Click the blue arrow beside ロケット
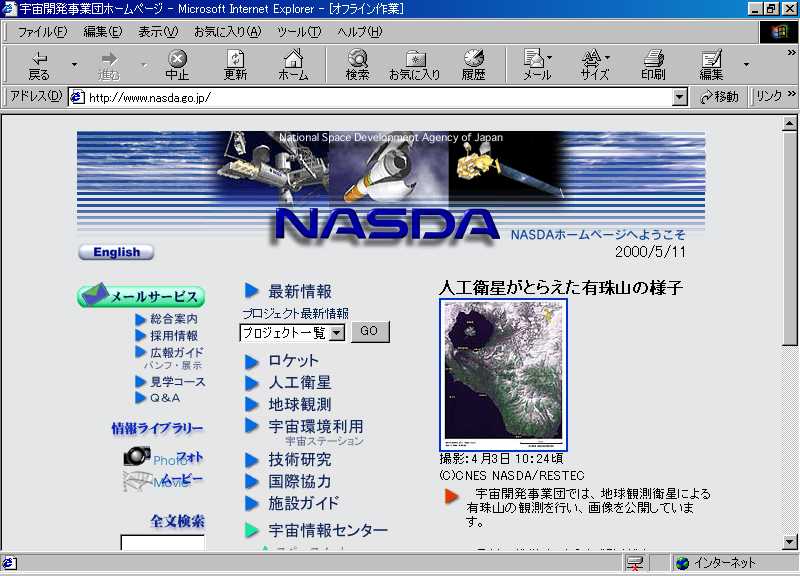800x576 pixels. (x=252, y=362)
